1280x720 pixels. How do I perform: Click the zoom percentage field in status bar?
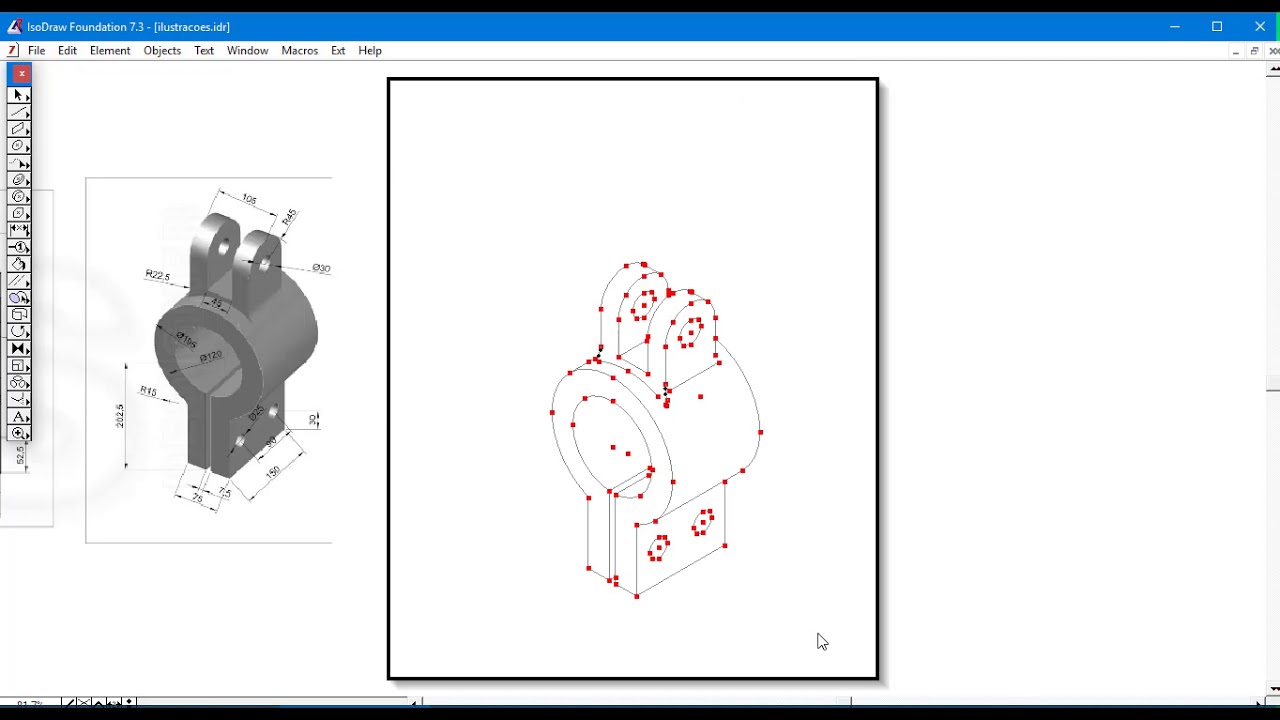(30, 704)
